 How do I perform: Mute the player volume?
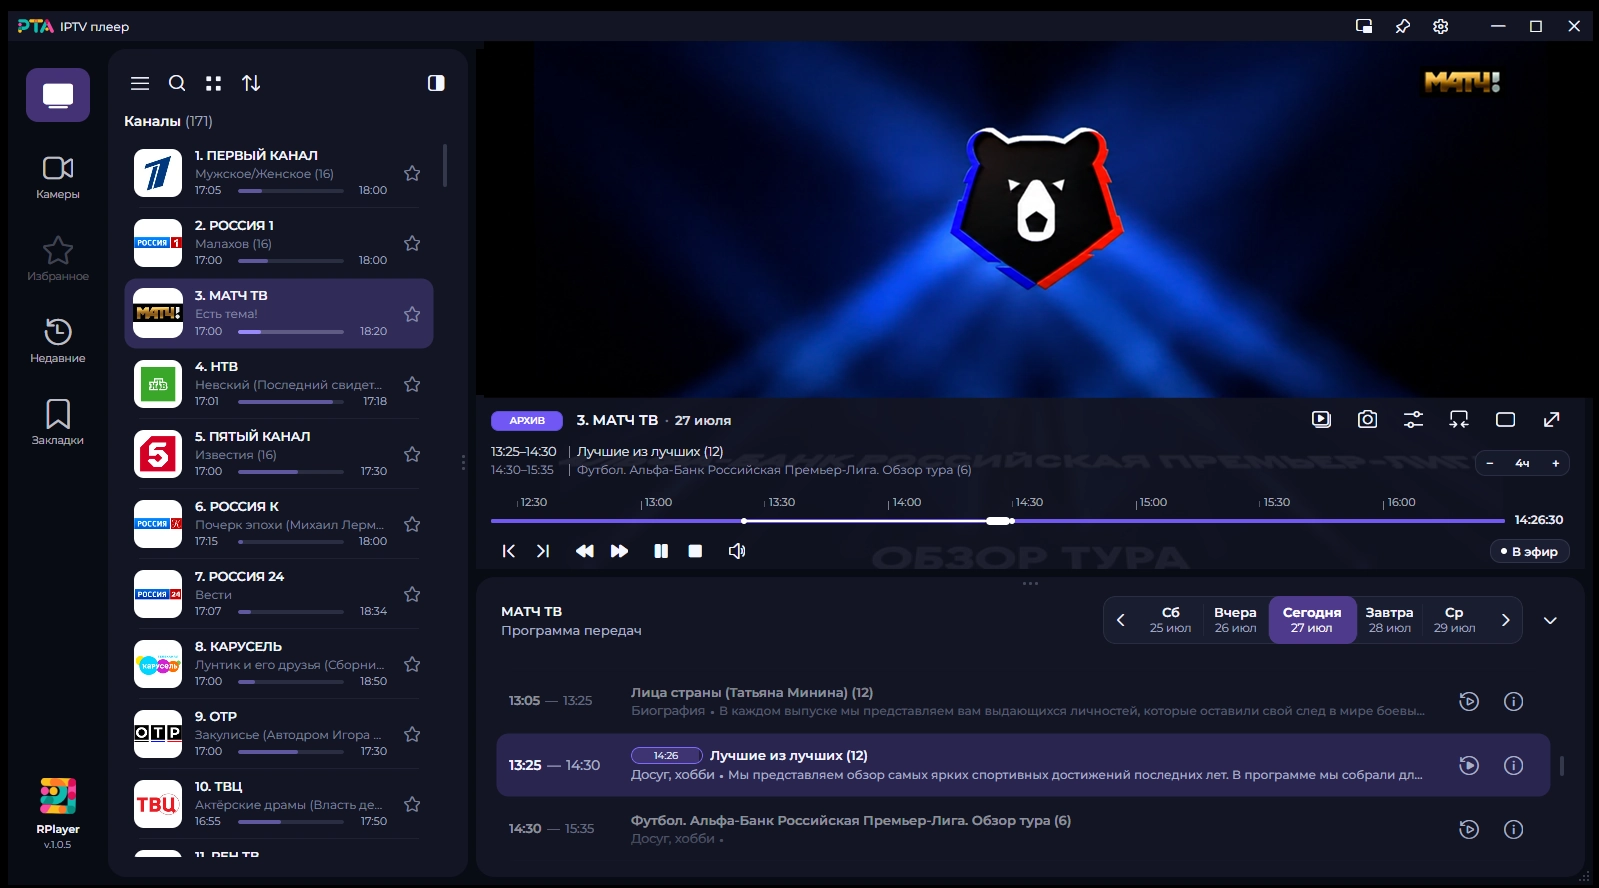coord(737,551)
